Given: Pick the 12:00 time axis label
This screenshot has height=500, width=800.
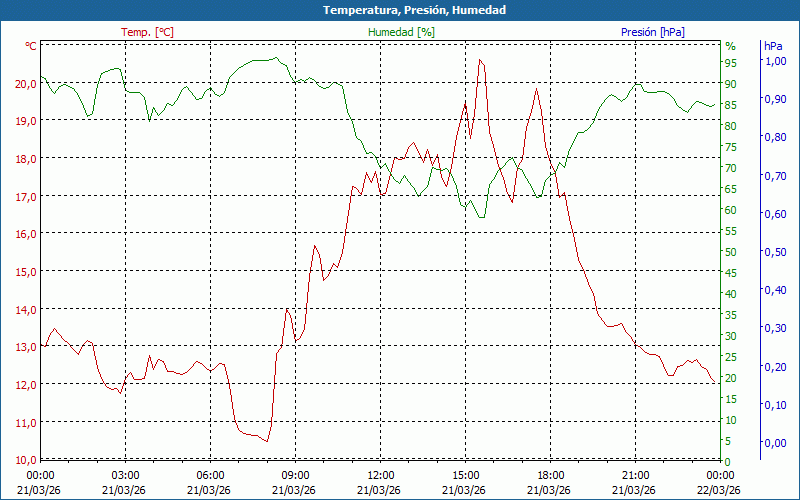Looking at the screenshot, I should pyautogui.click(x=380, y=475).
